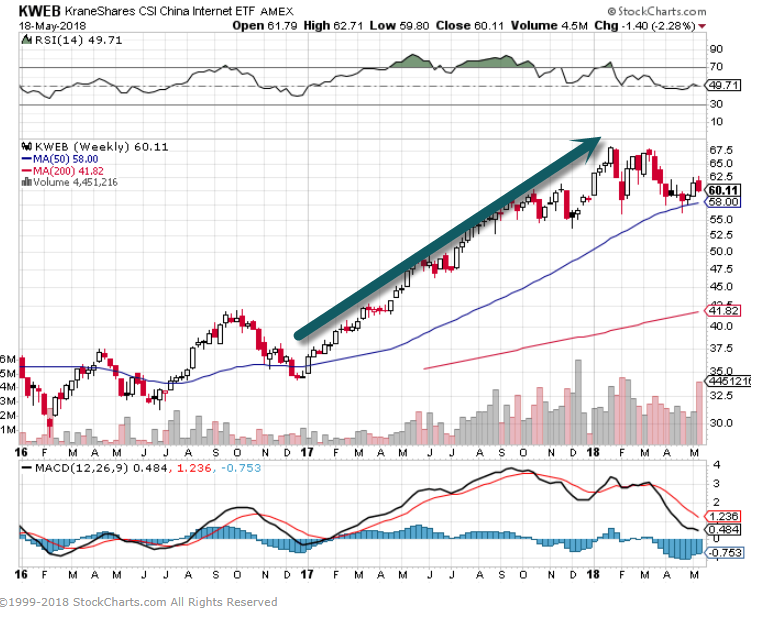Click the KWEB ticker symbol title
This screenshot has height=618, width=758.
point(39,11)
